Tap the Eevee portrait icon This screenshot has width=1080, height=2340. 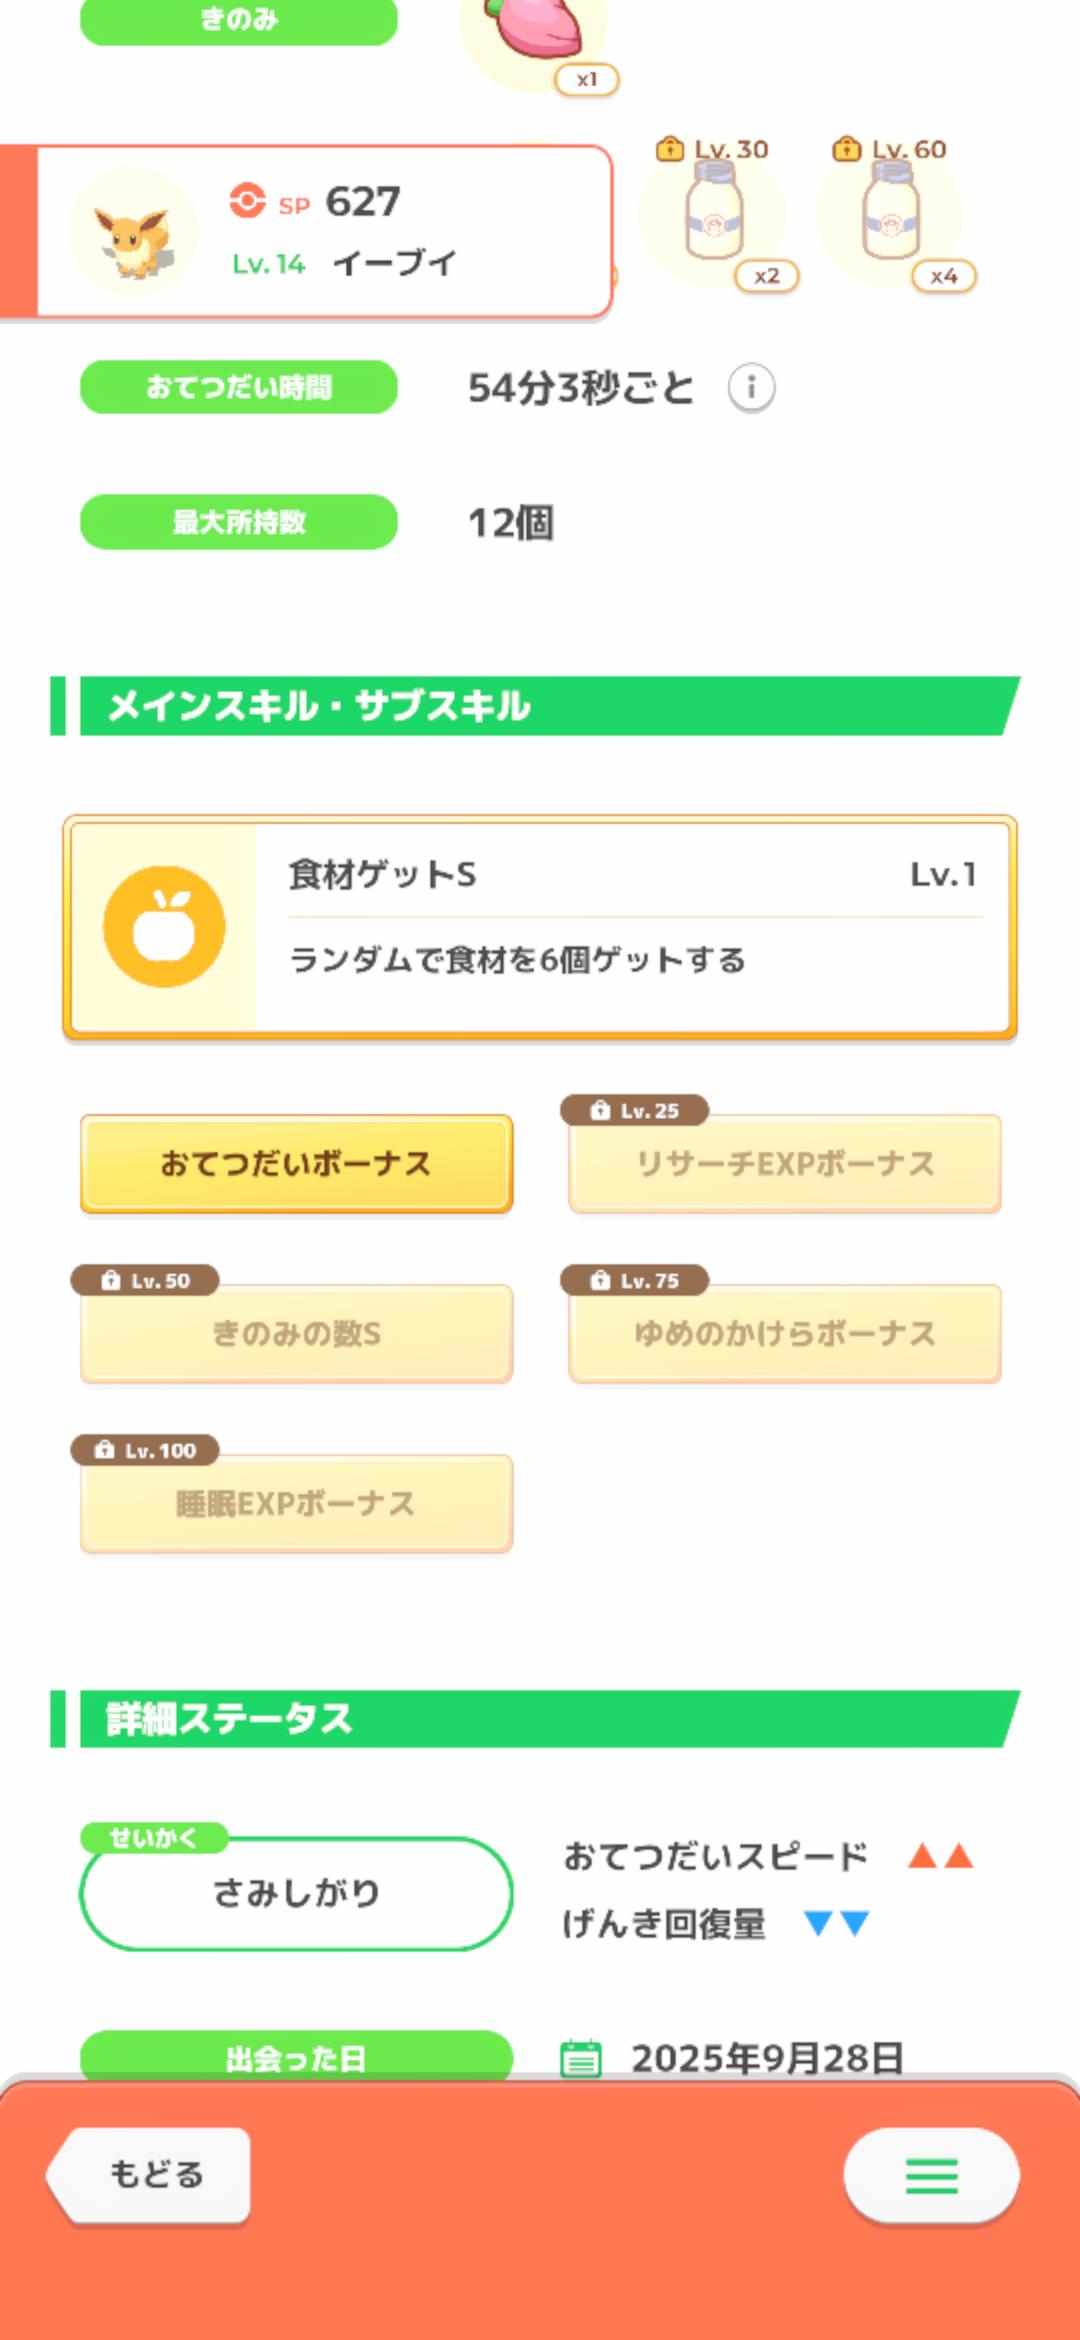click(133, 233)
